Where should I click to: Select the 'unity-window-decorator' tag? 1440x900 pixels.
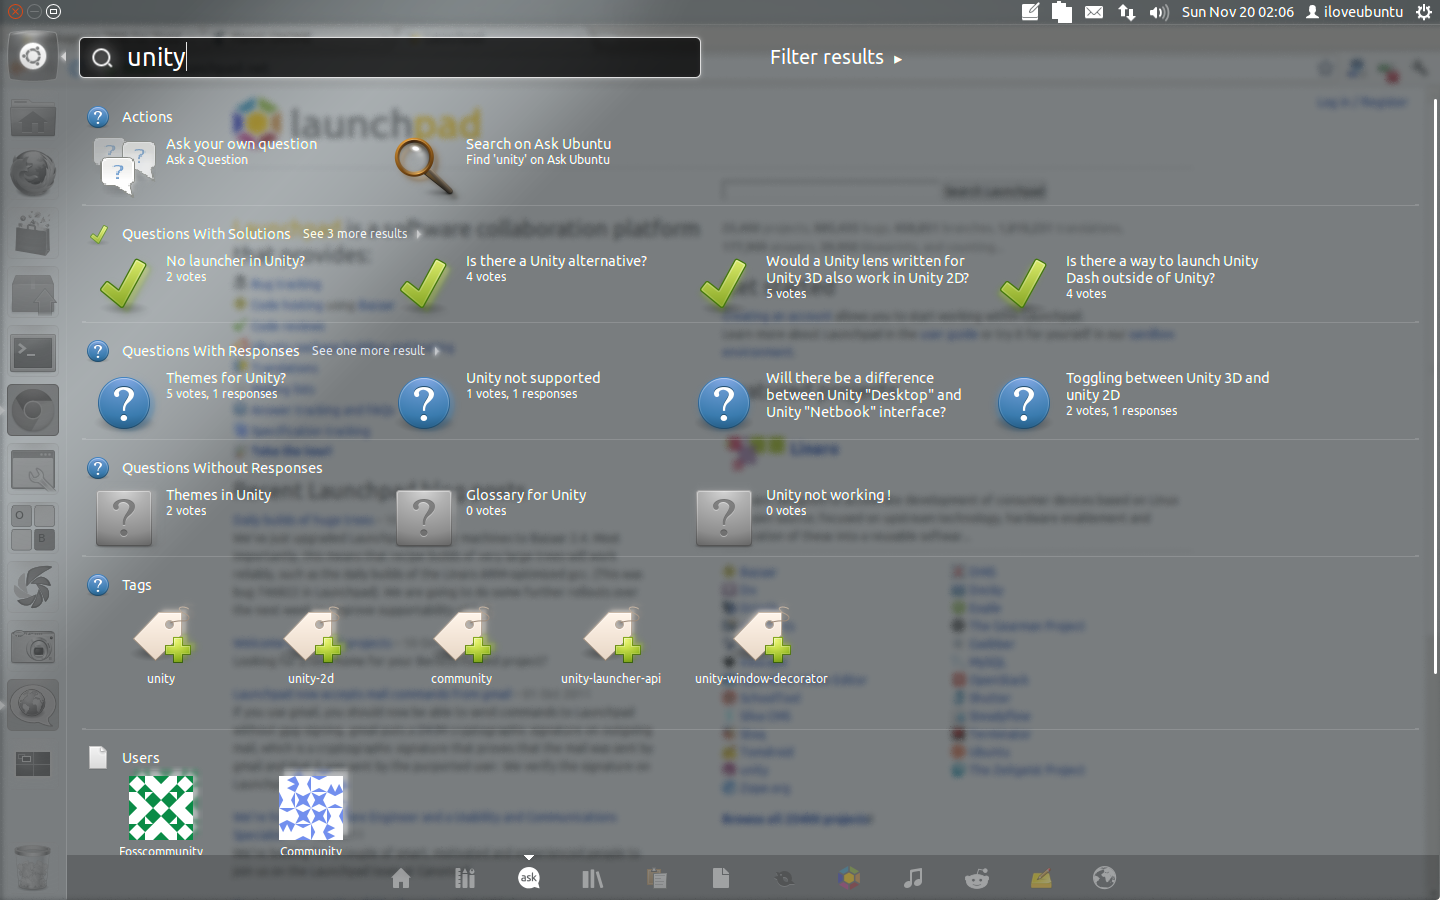761,646
